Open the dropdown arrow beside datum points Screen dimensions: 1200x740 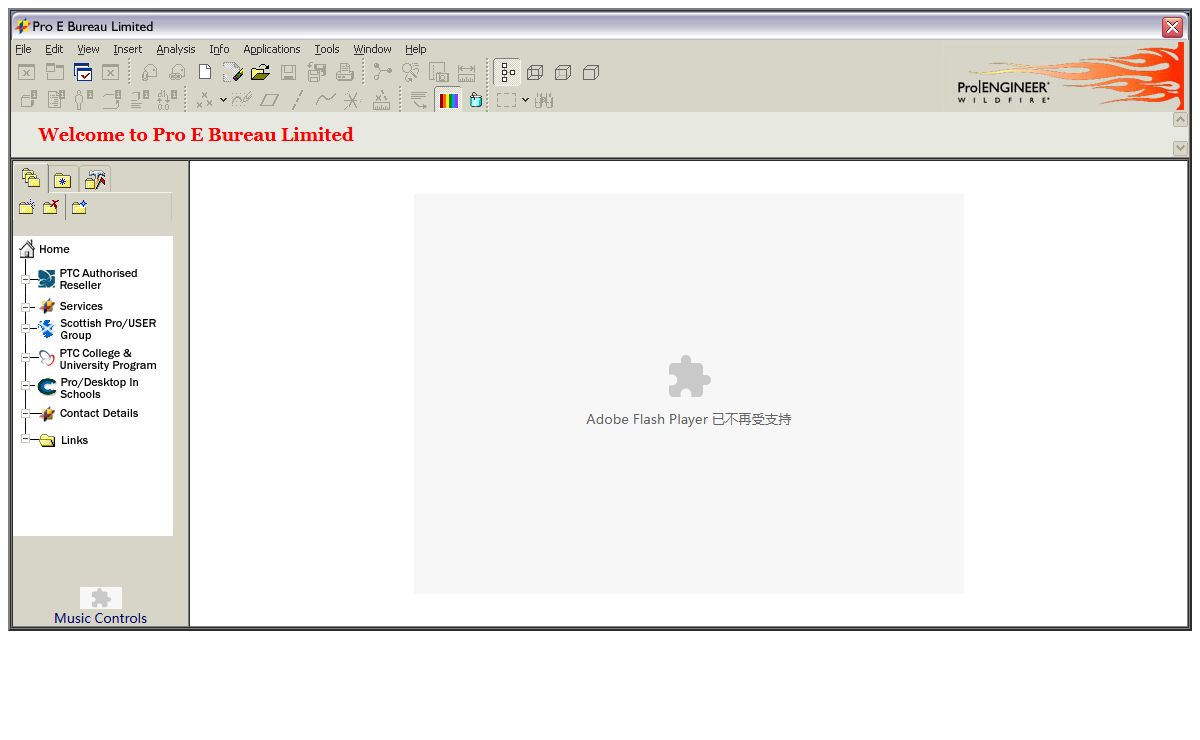point(222,100)
